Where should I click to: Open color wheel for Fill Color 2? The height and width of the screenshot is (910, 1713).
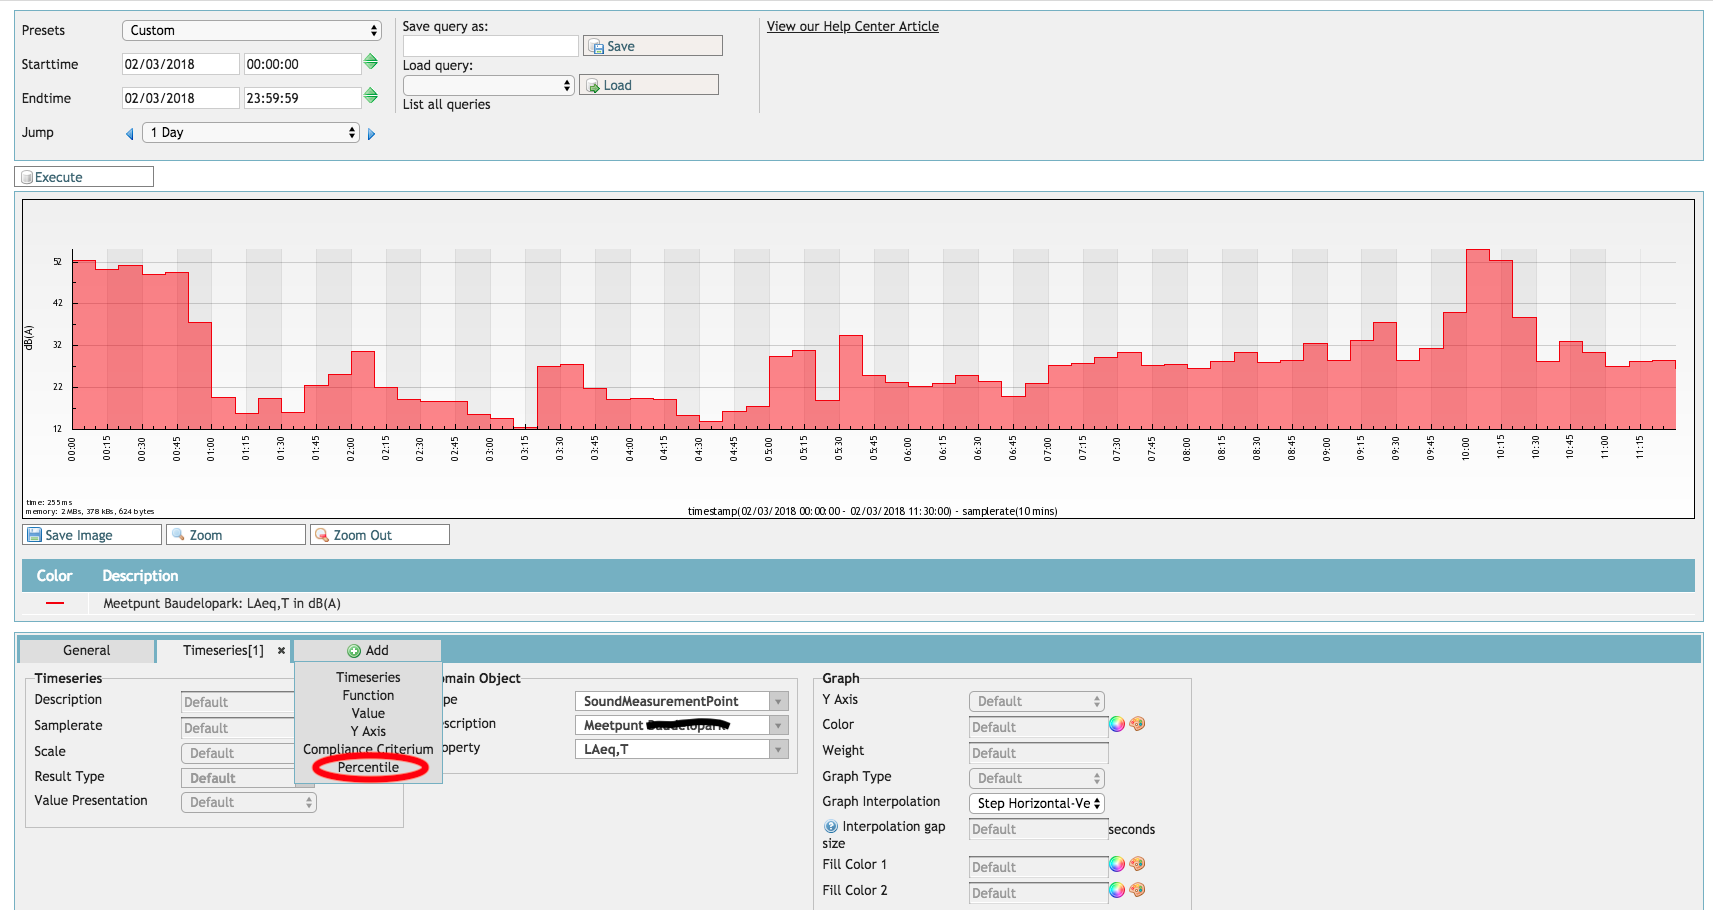(1117, 890)
